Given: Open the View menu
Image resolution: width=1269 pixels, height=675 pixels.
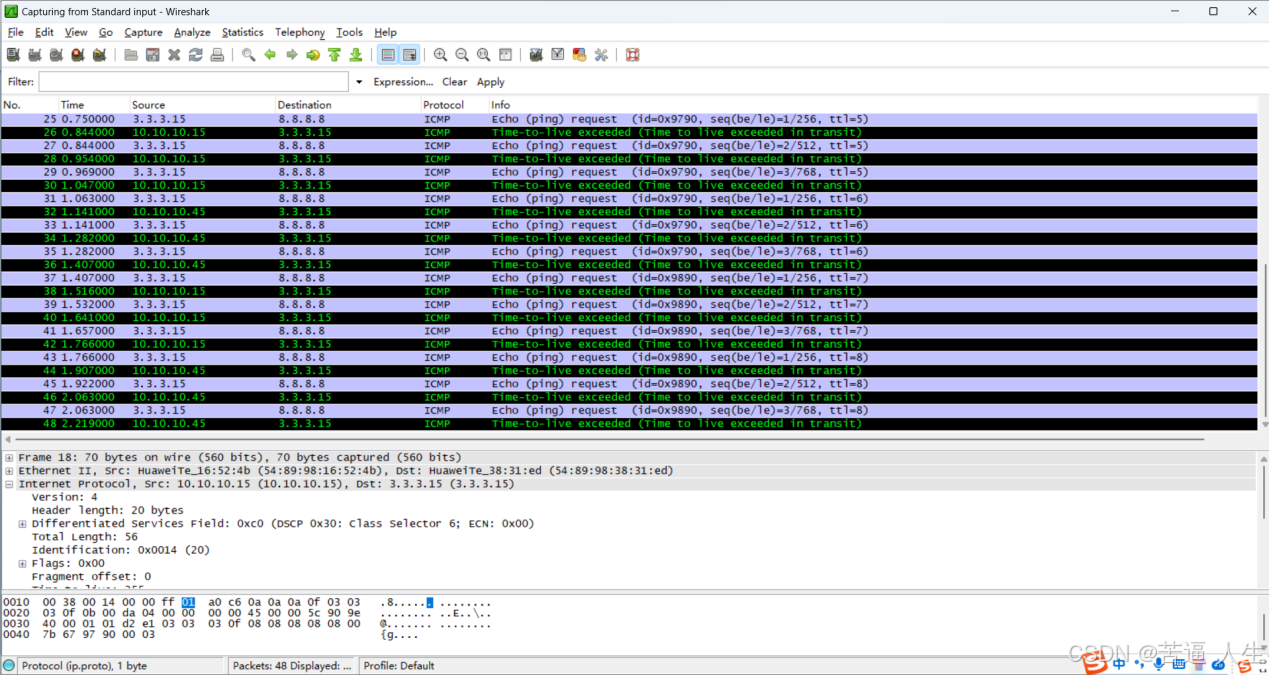Looking at the screenshot, I should (x=76, y=32).
